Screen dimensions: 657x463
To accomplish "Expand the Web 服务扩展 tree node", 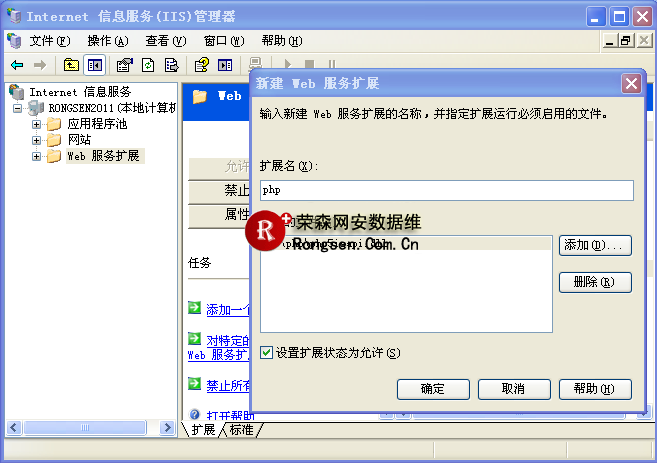I will [37, 156].
